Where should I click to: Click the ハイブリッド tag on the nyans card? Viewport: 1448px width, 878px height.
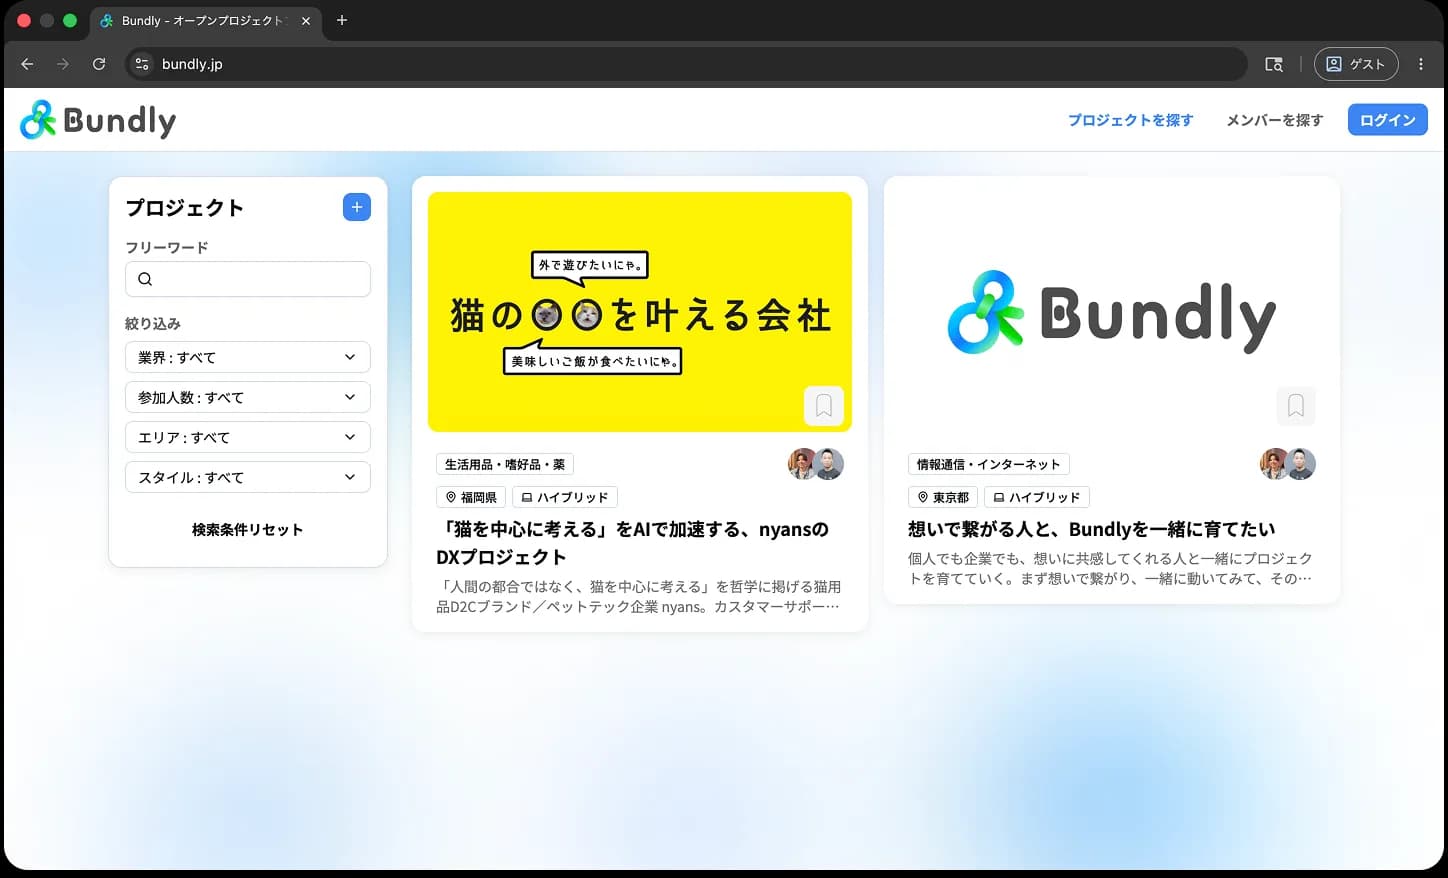[x=565, y=497]
